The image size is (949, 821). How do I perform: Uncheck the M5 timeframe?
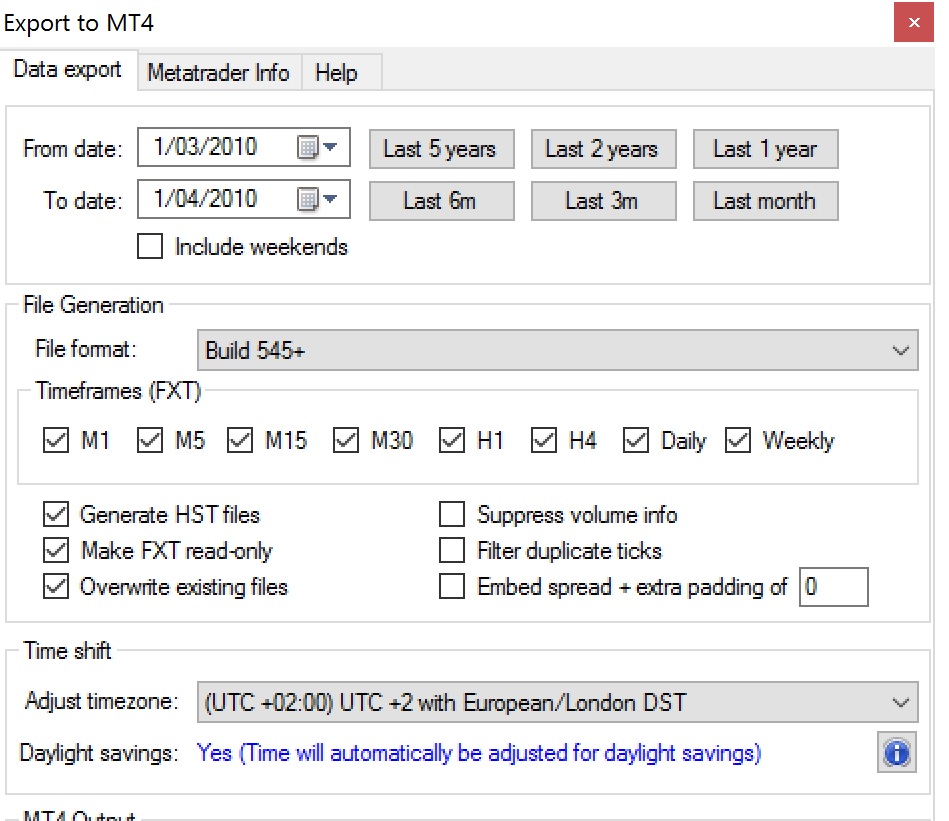click(x=149, y=440)
